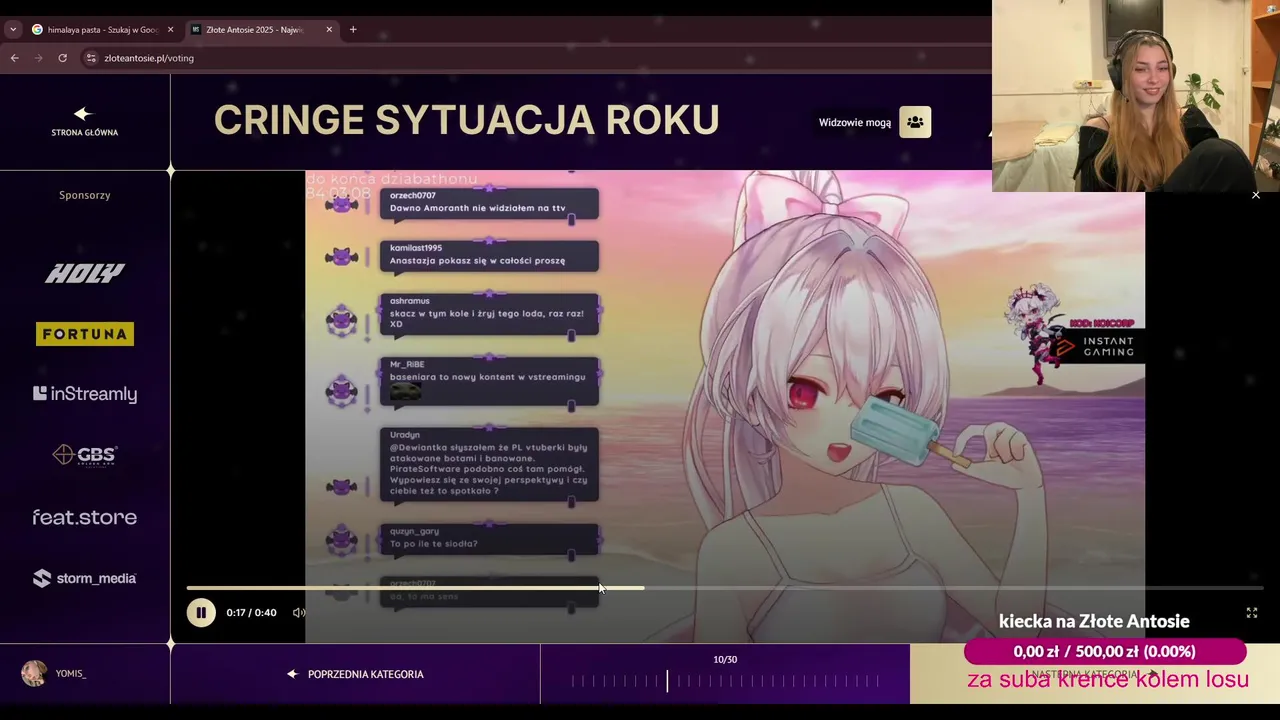Screen dimensions: 1280x720
Task: Open the Strona Główna link
Action: (85, 132)
